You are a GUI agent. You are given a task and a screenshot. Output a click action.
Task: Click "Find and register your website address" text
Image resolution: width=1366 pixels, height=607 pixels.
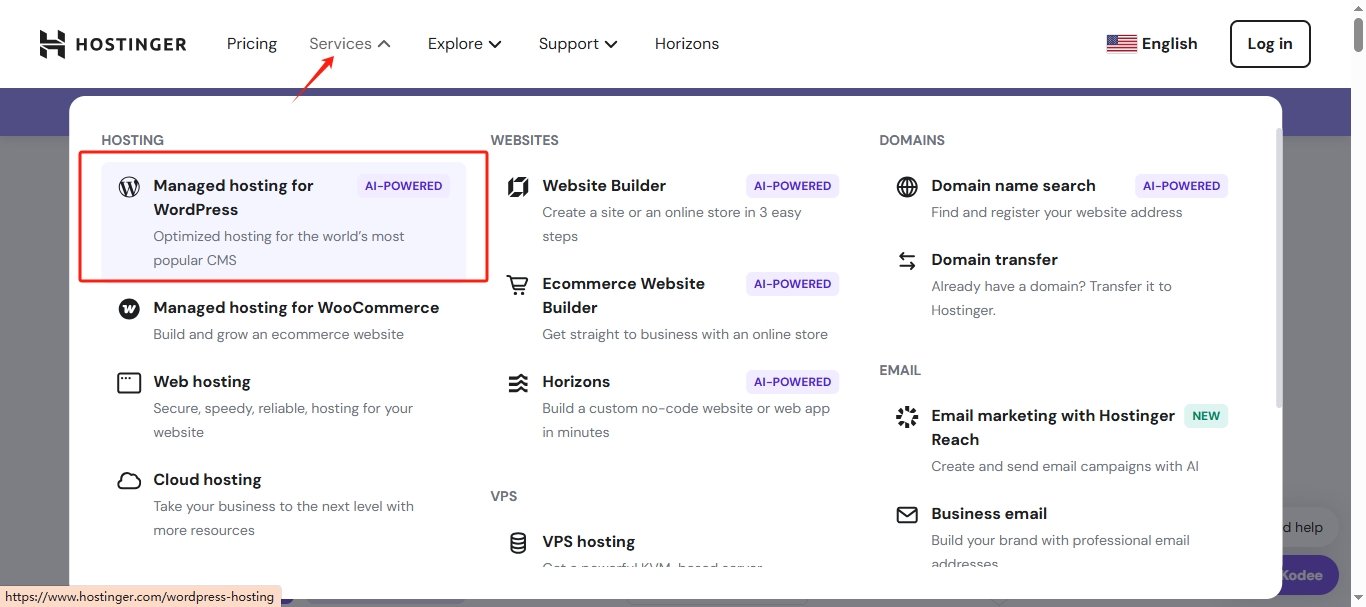(1057, 212)
